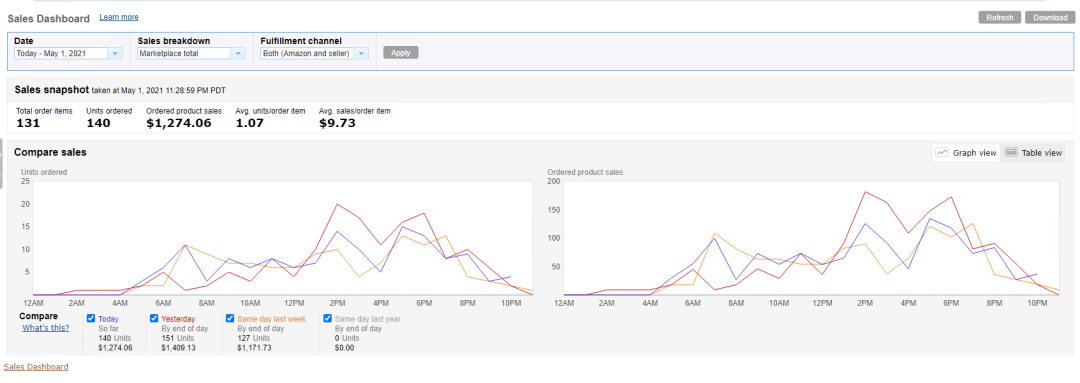This screenshot has width=1080, height=383.
Task: Click the Same day last week legend label
Action: tap(271, 319)
